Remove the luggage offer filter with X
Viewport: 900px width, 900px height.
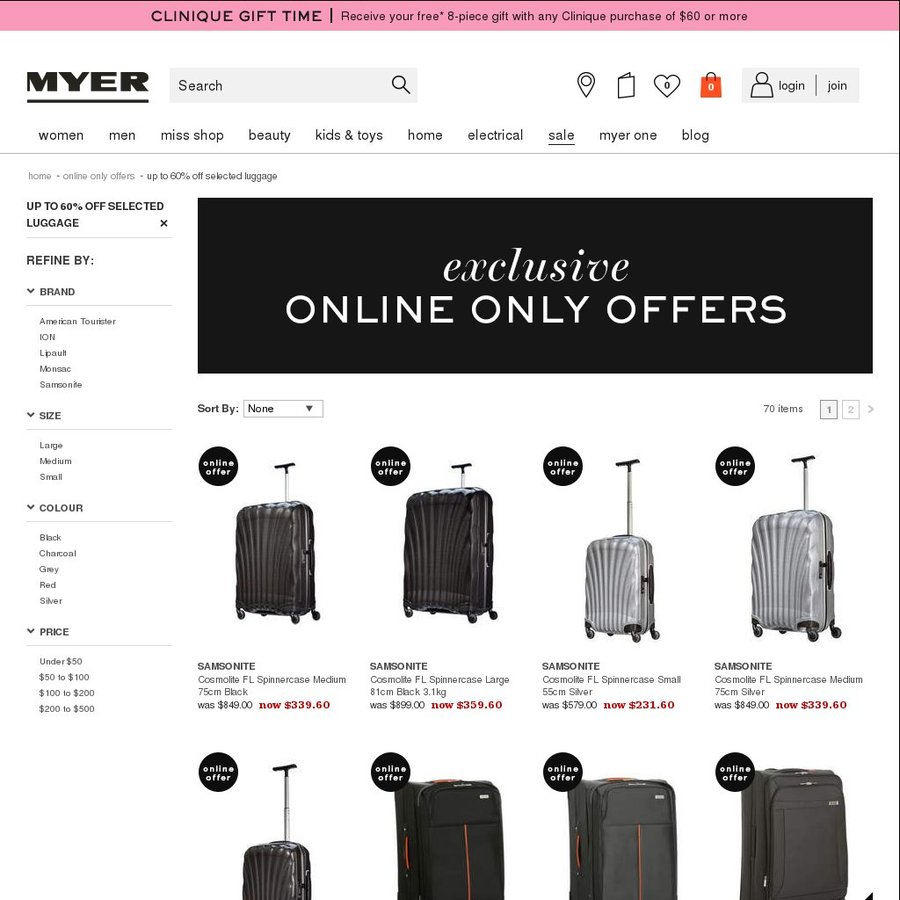[x=164, y=223]
